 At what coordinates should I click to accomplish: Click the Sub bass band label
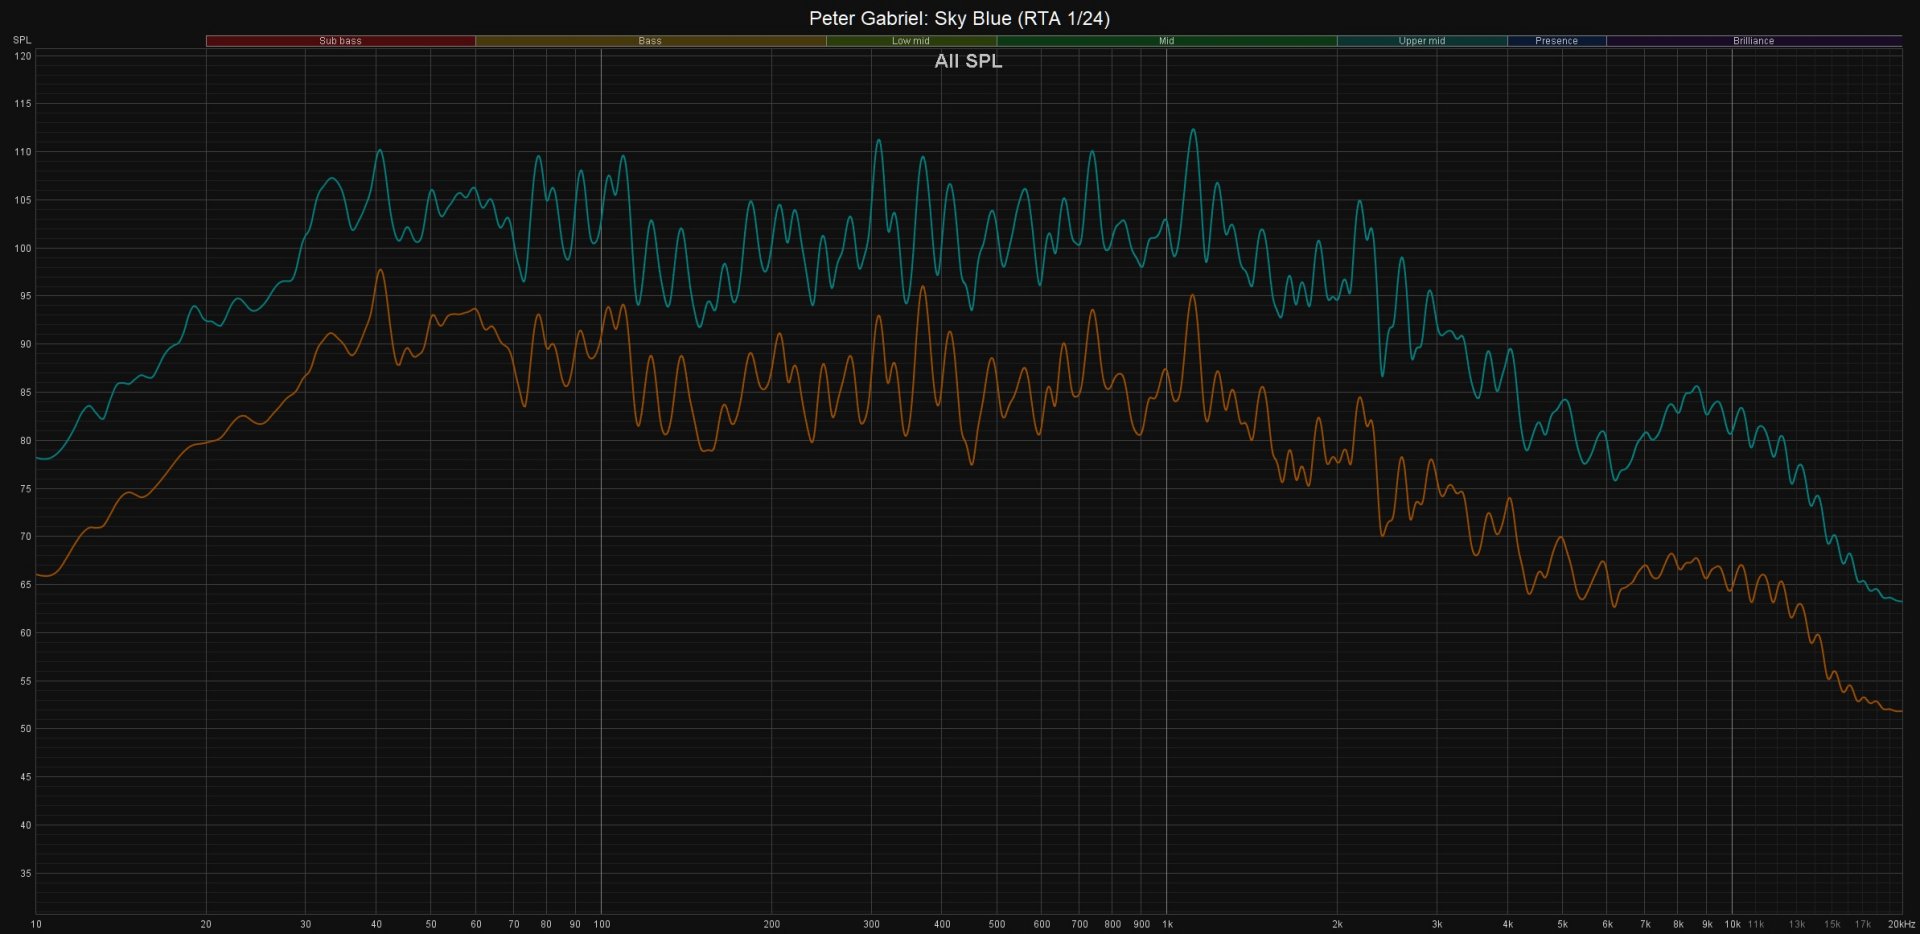click(x=340, y=41)
